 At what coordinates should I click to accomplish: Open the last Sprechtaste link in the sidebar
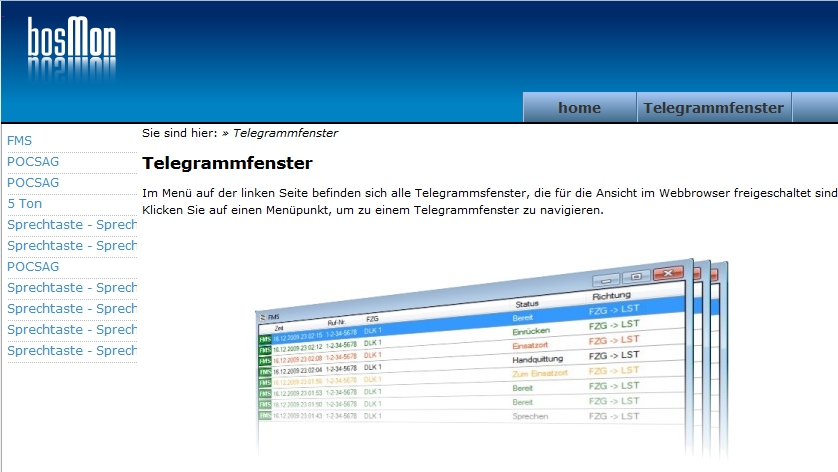72,351
